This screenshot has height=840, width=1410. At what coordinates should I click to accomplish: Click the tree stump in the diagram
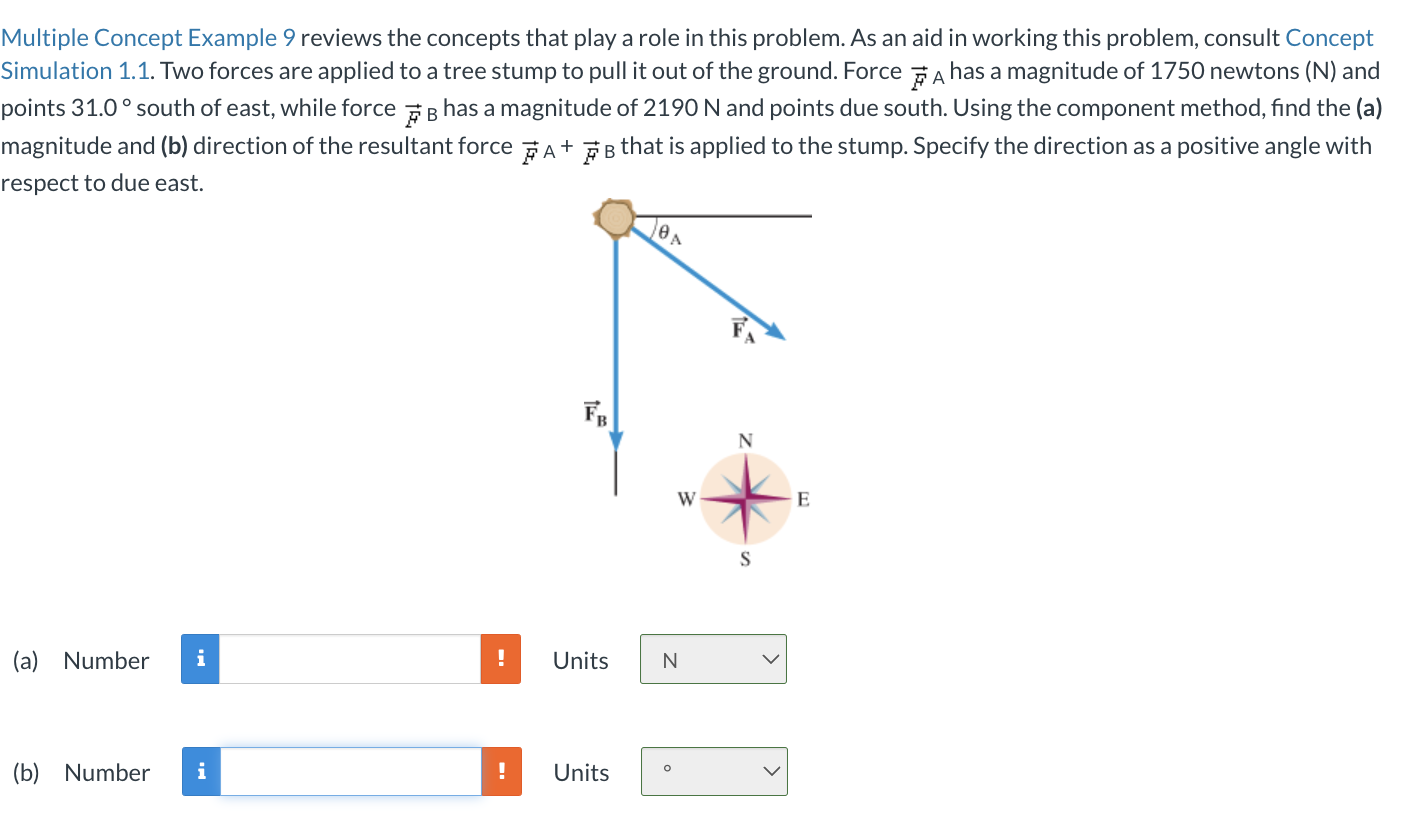(x=614, y=218)
